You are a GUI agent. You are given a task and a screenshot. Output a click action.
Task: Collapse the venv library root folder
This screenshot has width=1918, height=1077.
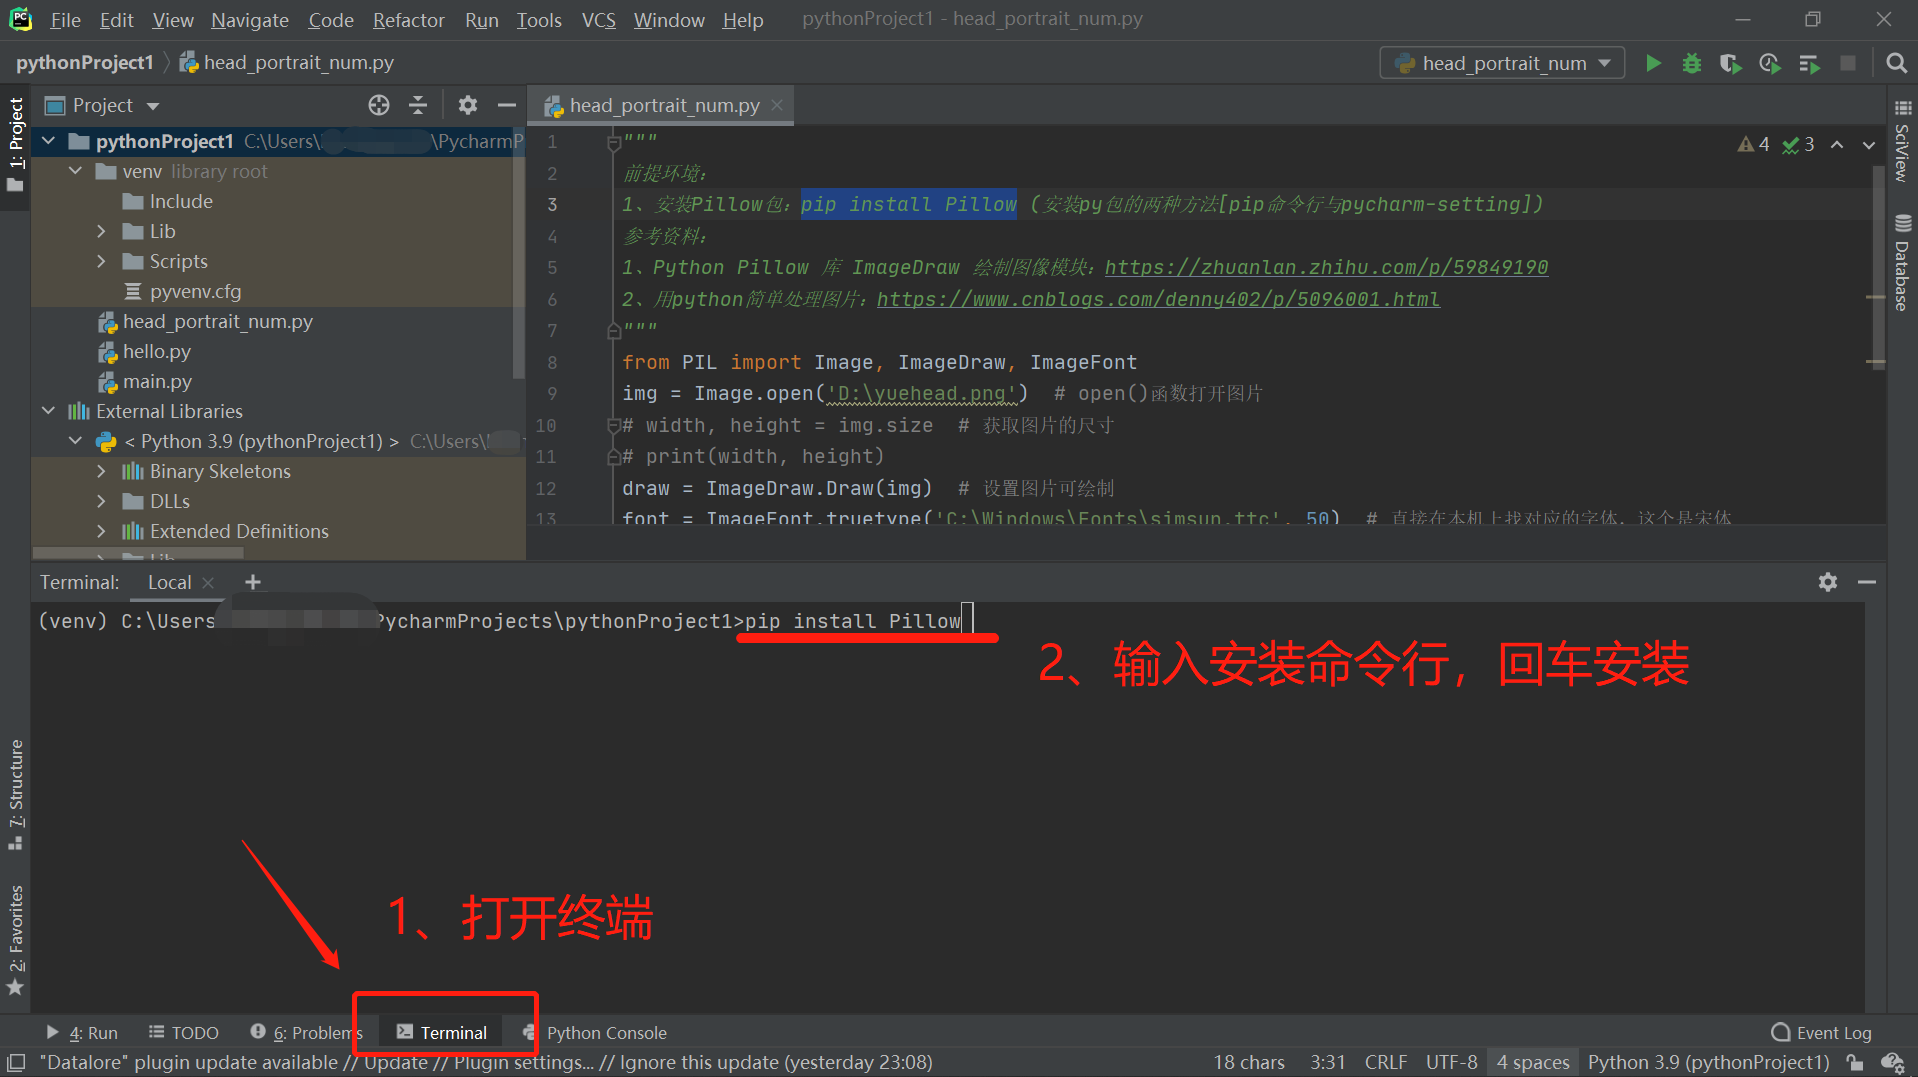(75, 171)
